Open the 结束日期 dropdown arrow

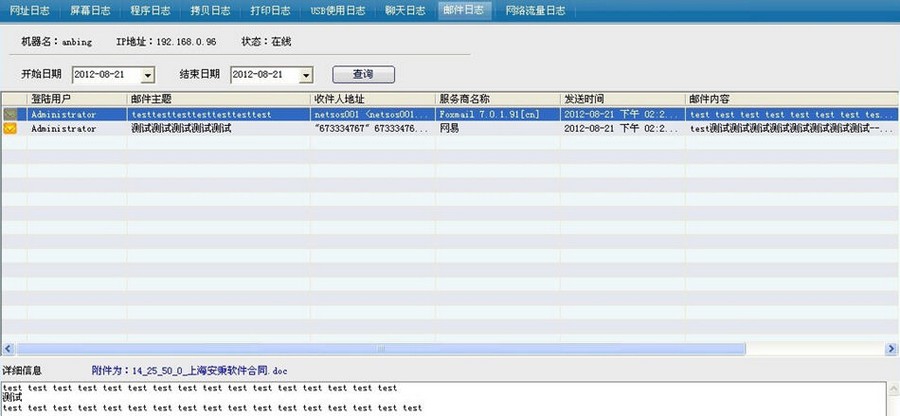pos(306,75)
